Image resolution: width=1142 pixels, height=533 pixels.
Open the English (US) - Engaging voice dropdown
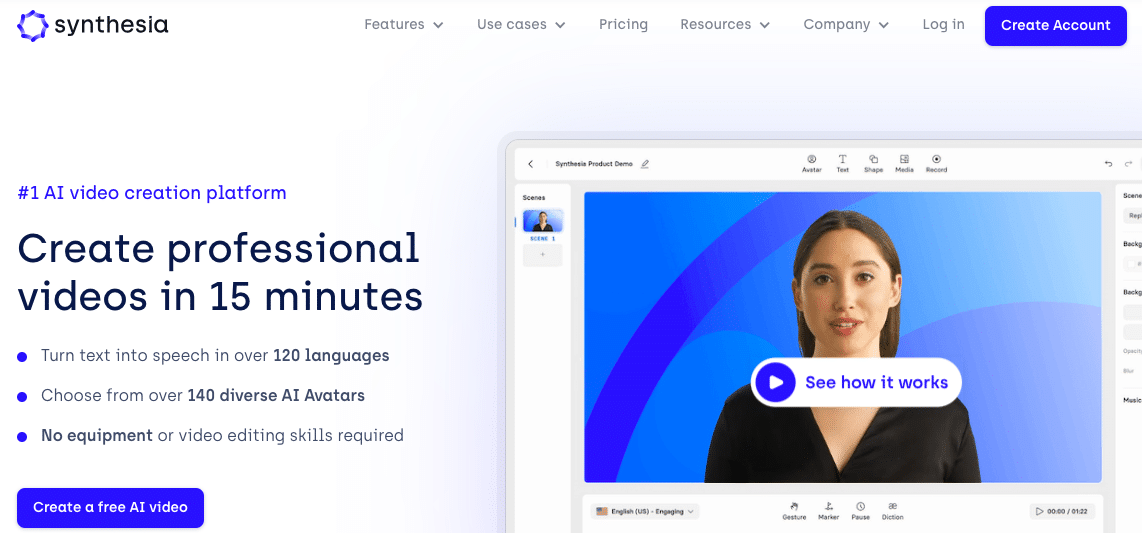click(x=645, y=511)
